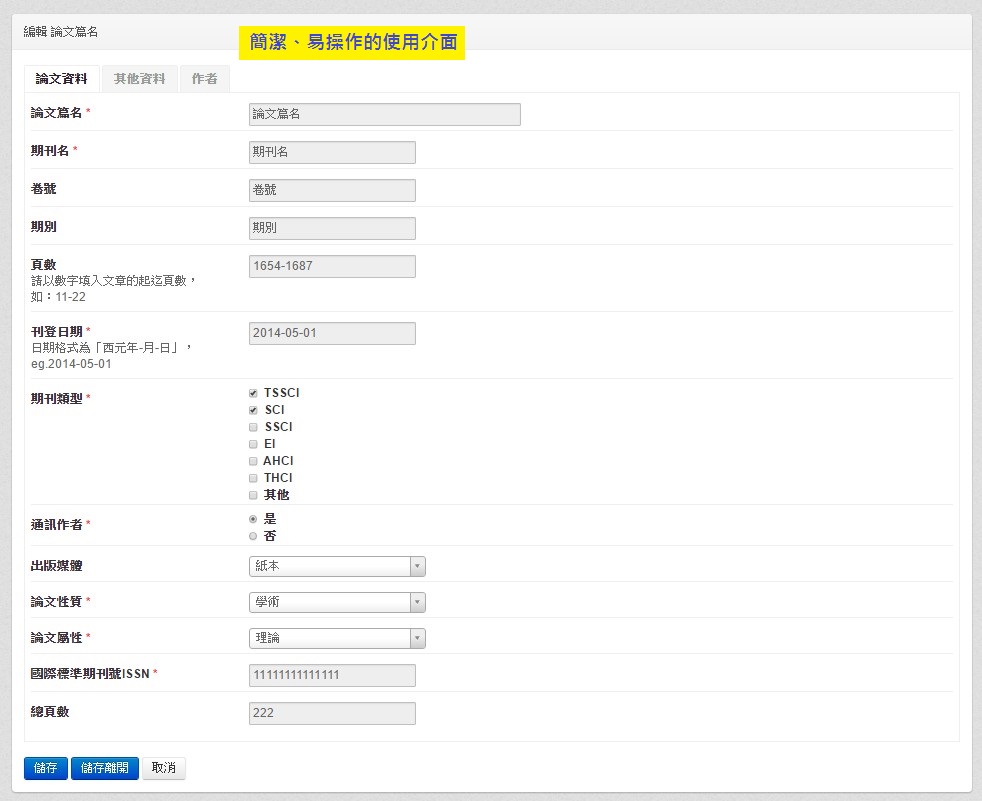
Task: Focus the 論文篇名 text field
Action: coord(384,114)
